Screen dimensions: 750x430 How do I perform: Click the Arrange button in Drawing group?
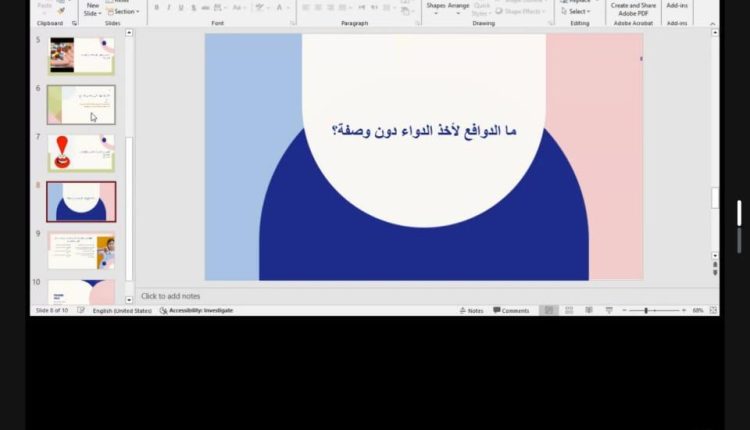[x=458, y=6]
